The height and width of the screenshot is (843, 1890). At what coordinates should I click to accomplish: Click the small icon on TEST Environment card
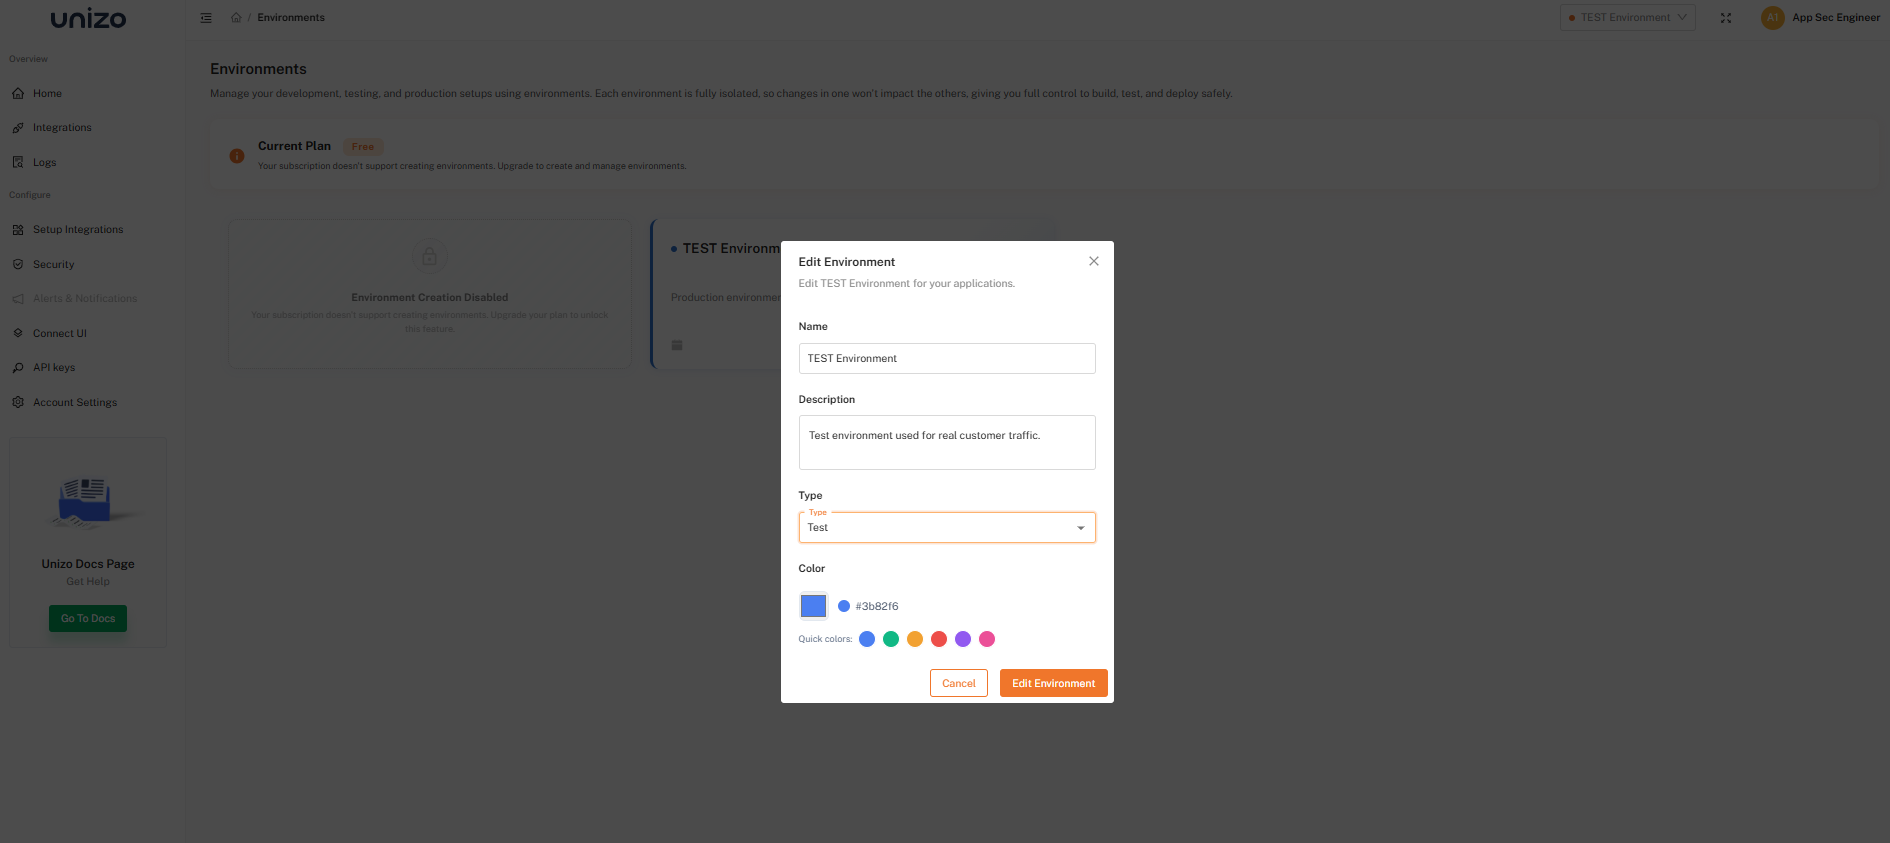tap(677, 345)
